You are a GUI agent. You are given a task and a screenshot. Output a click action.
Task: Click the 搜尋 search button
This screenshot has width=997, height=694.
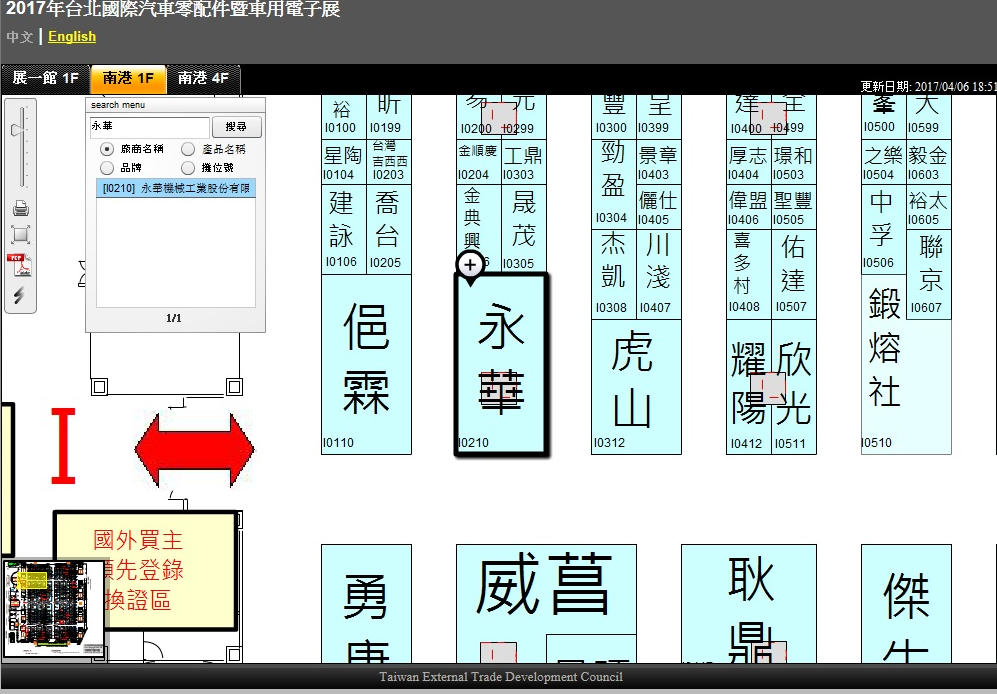click(x=237, y=127)
